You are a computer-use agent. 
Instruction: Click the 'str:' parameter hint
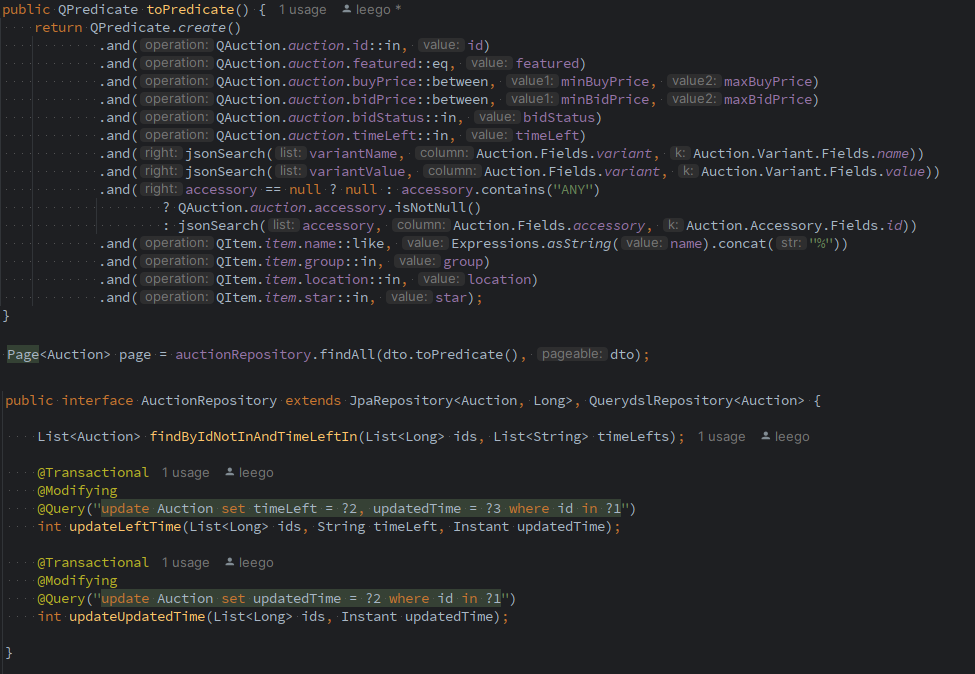[791, 243]
